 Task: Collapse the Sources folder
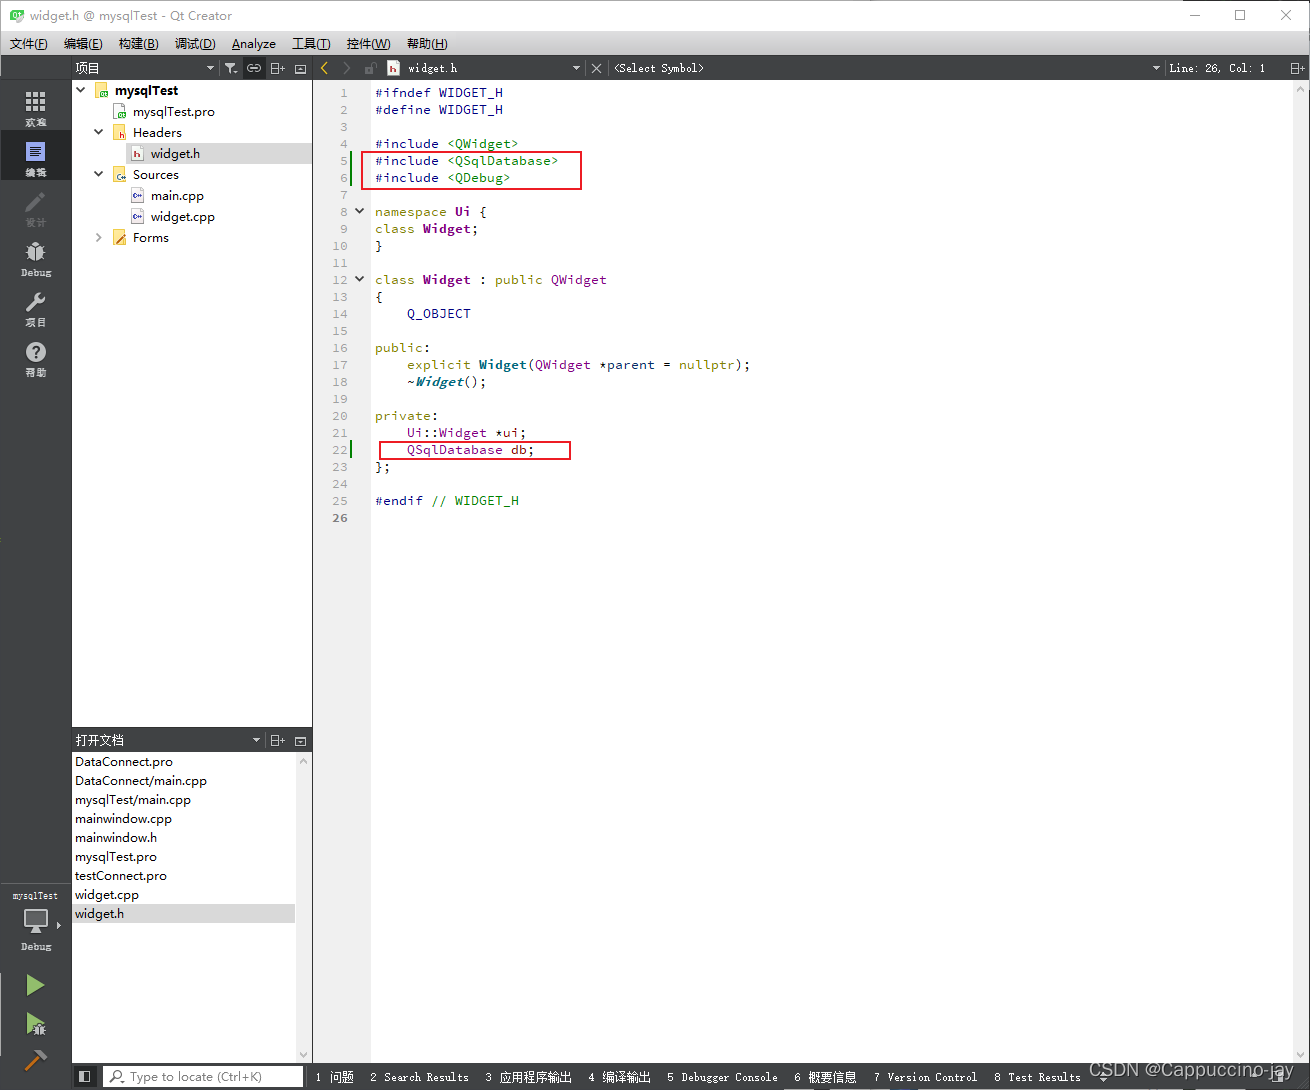[x=99, y=174]
